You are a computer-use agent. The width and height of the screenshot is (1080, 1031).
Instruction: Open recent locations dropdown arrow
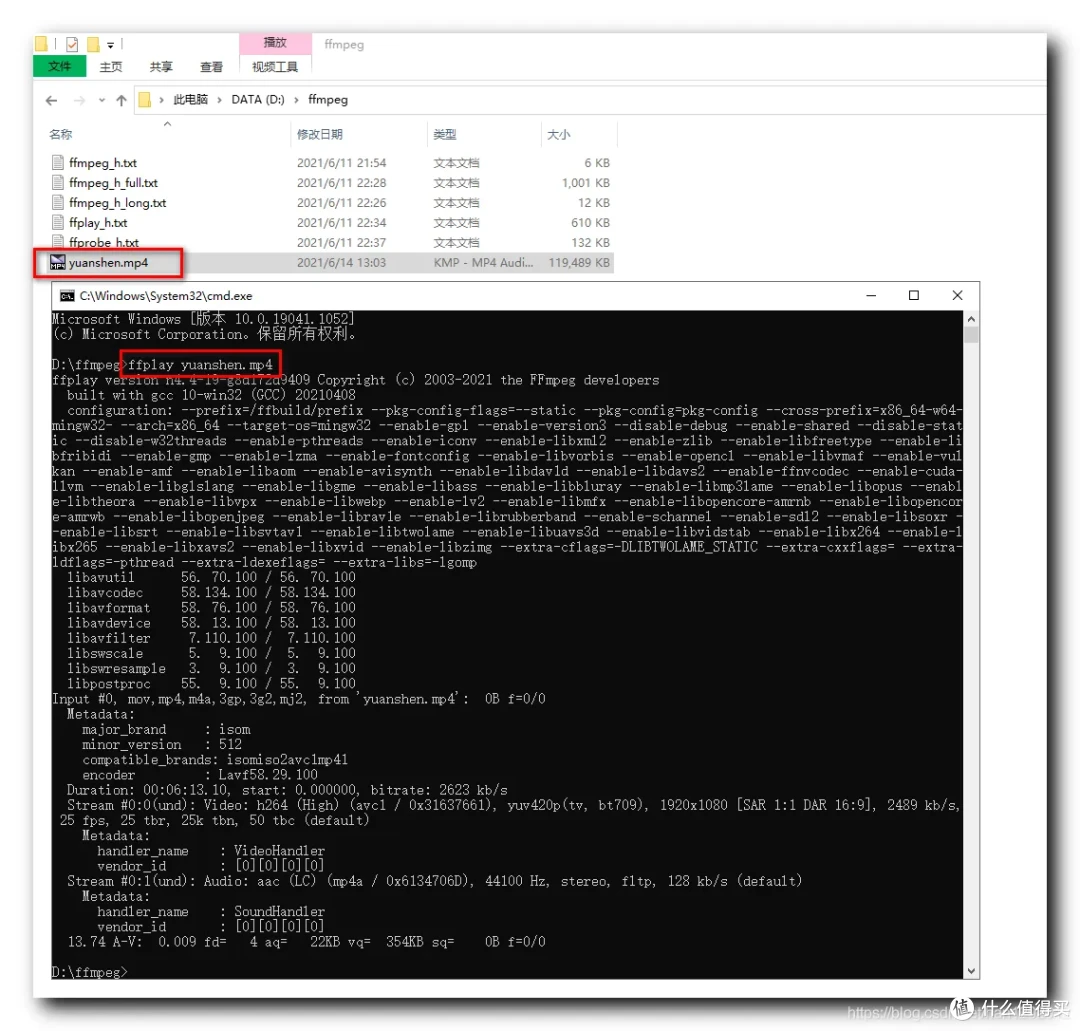(x=102, y=101)
